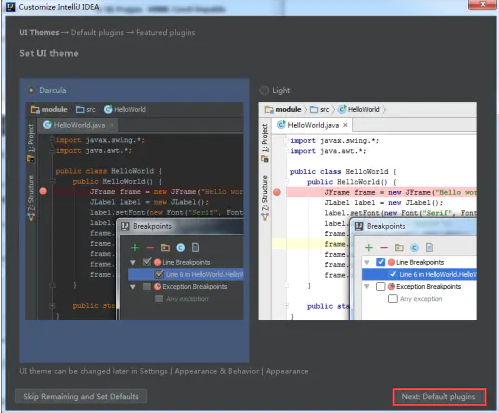This screenshot has width=499, height=413.
Task: Click HelloWorld.java tab in Light preview
Action: [312, 125]
